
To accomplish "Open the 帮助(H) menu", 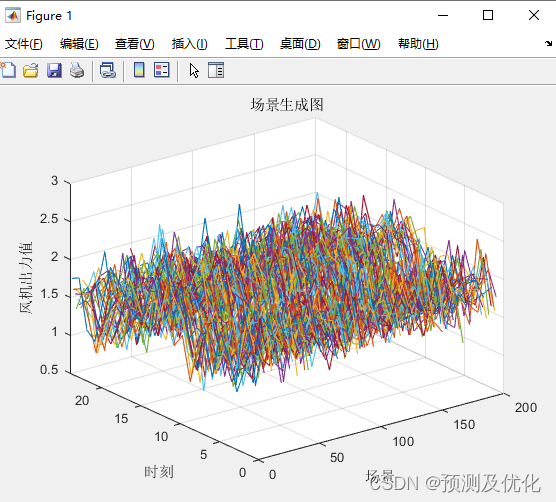I will (418, 44).
